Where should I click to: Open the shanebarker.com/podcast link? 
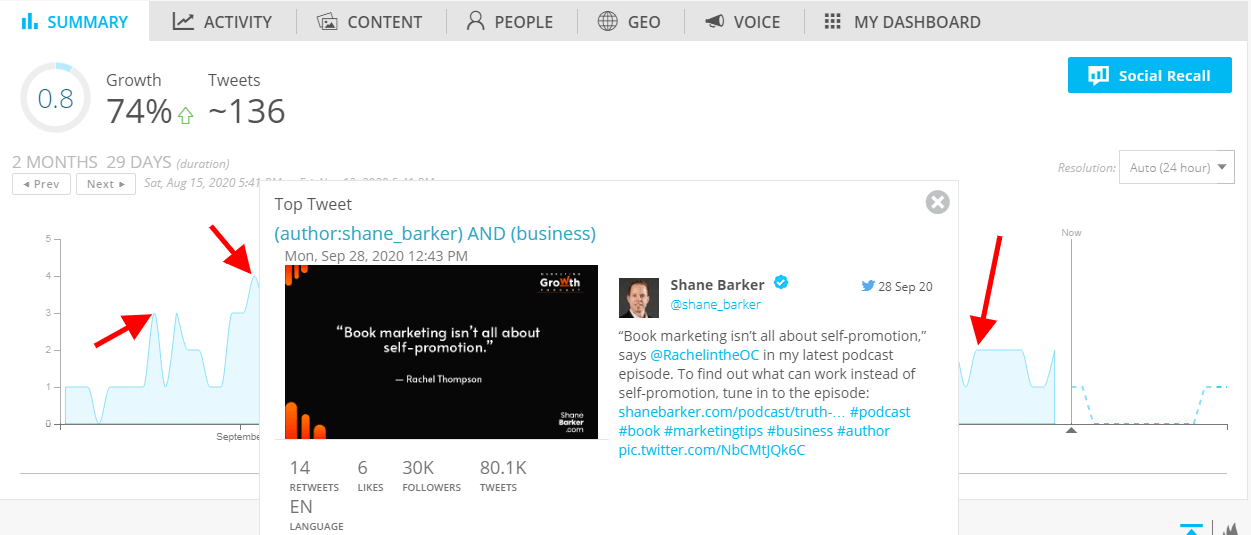click(x=732, y=412)
